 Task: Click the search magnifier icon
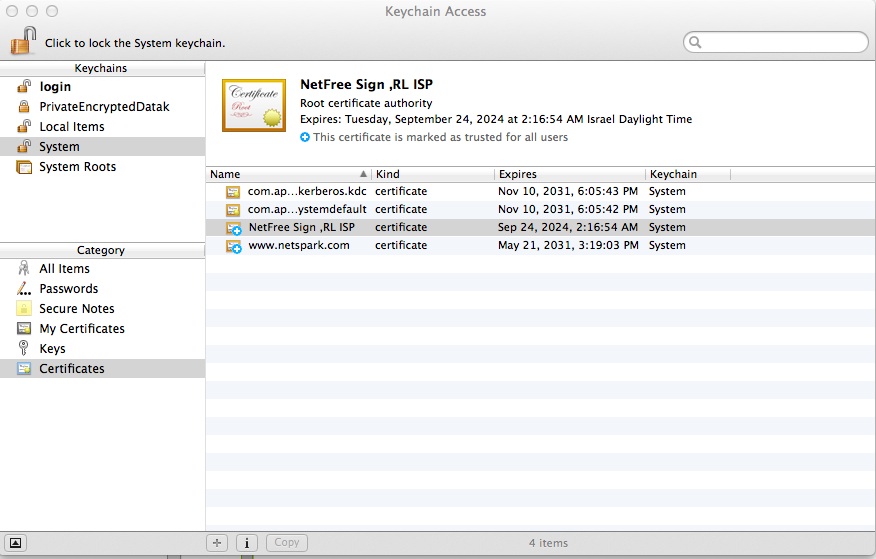coord(695,42)
